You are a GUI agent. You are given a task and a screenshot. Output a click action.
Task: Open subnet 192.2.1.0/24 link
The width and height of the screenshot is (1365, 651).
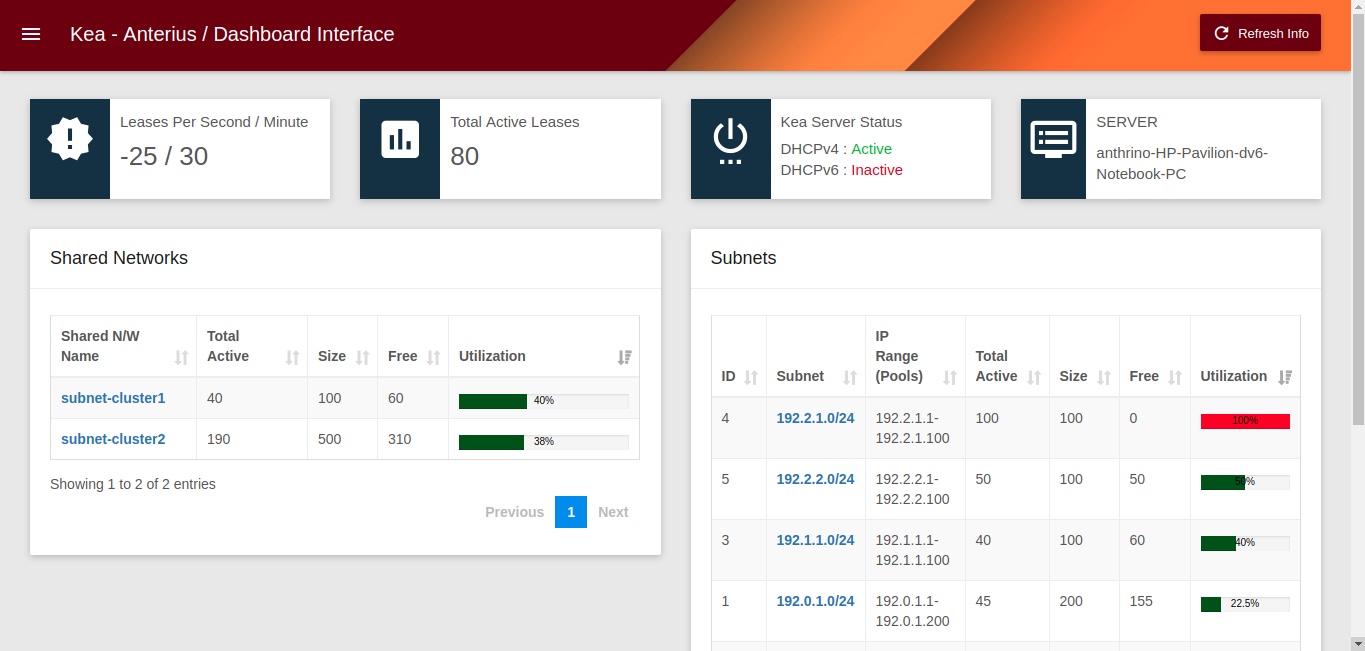[815, 418]
